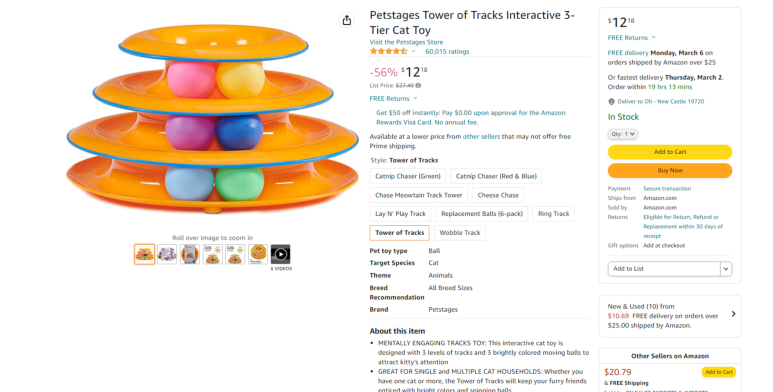The height and width of the screenshot is (392, 773).
Task: Open the Qty quantity dropdown
Action: pos(622,134)
